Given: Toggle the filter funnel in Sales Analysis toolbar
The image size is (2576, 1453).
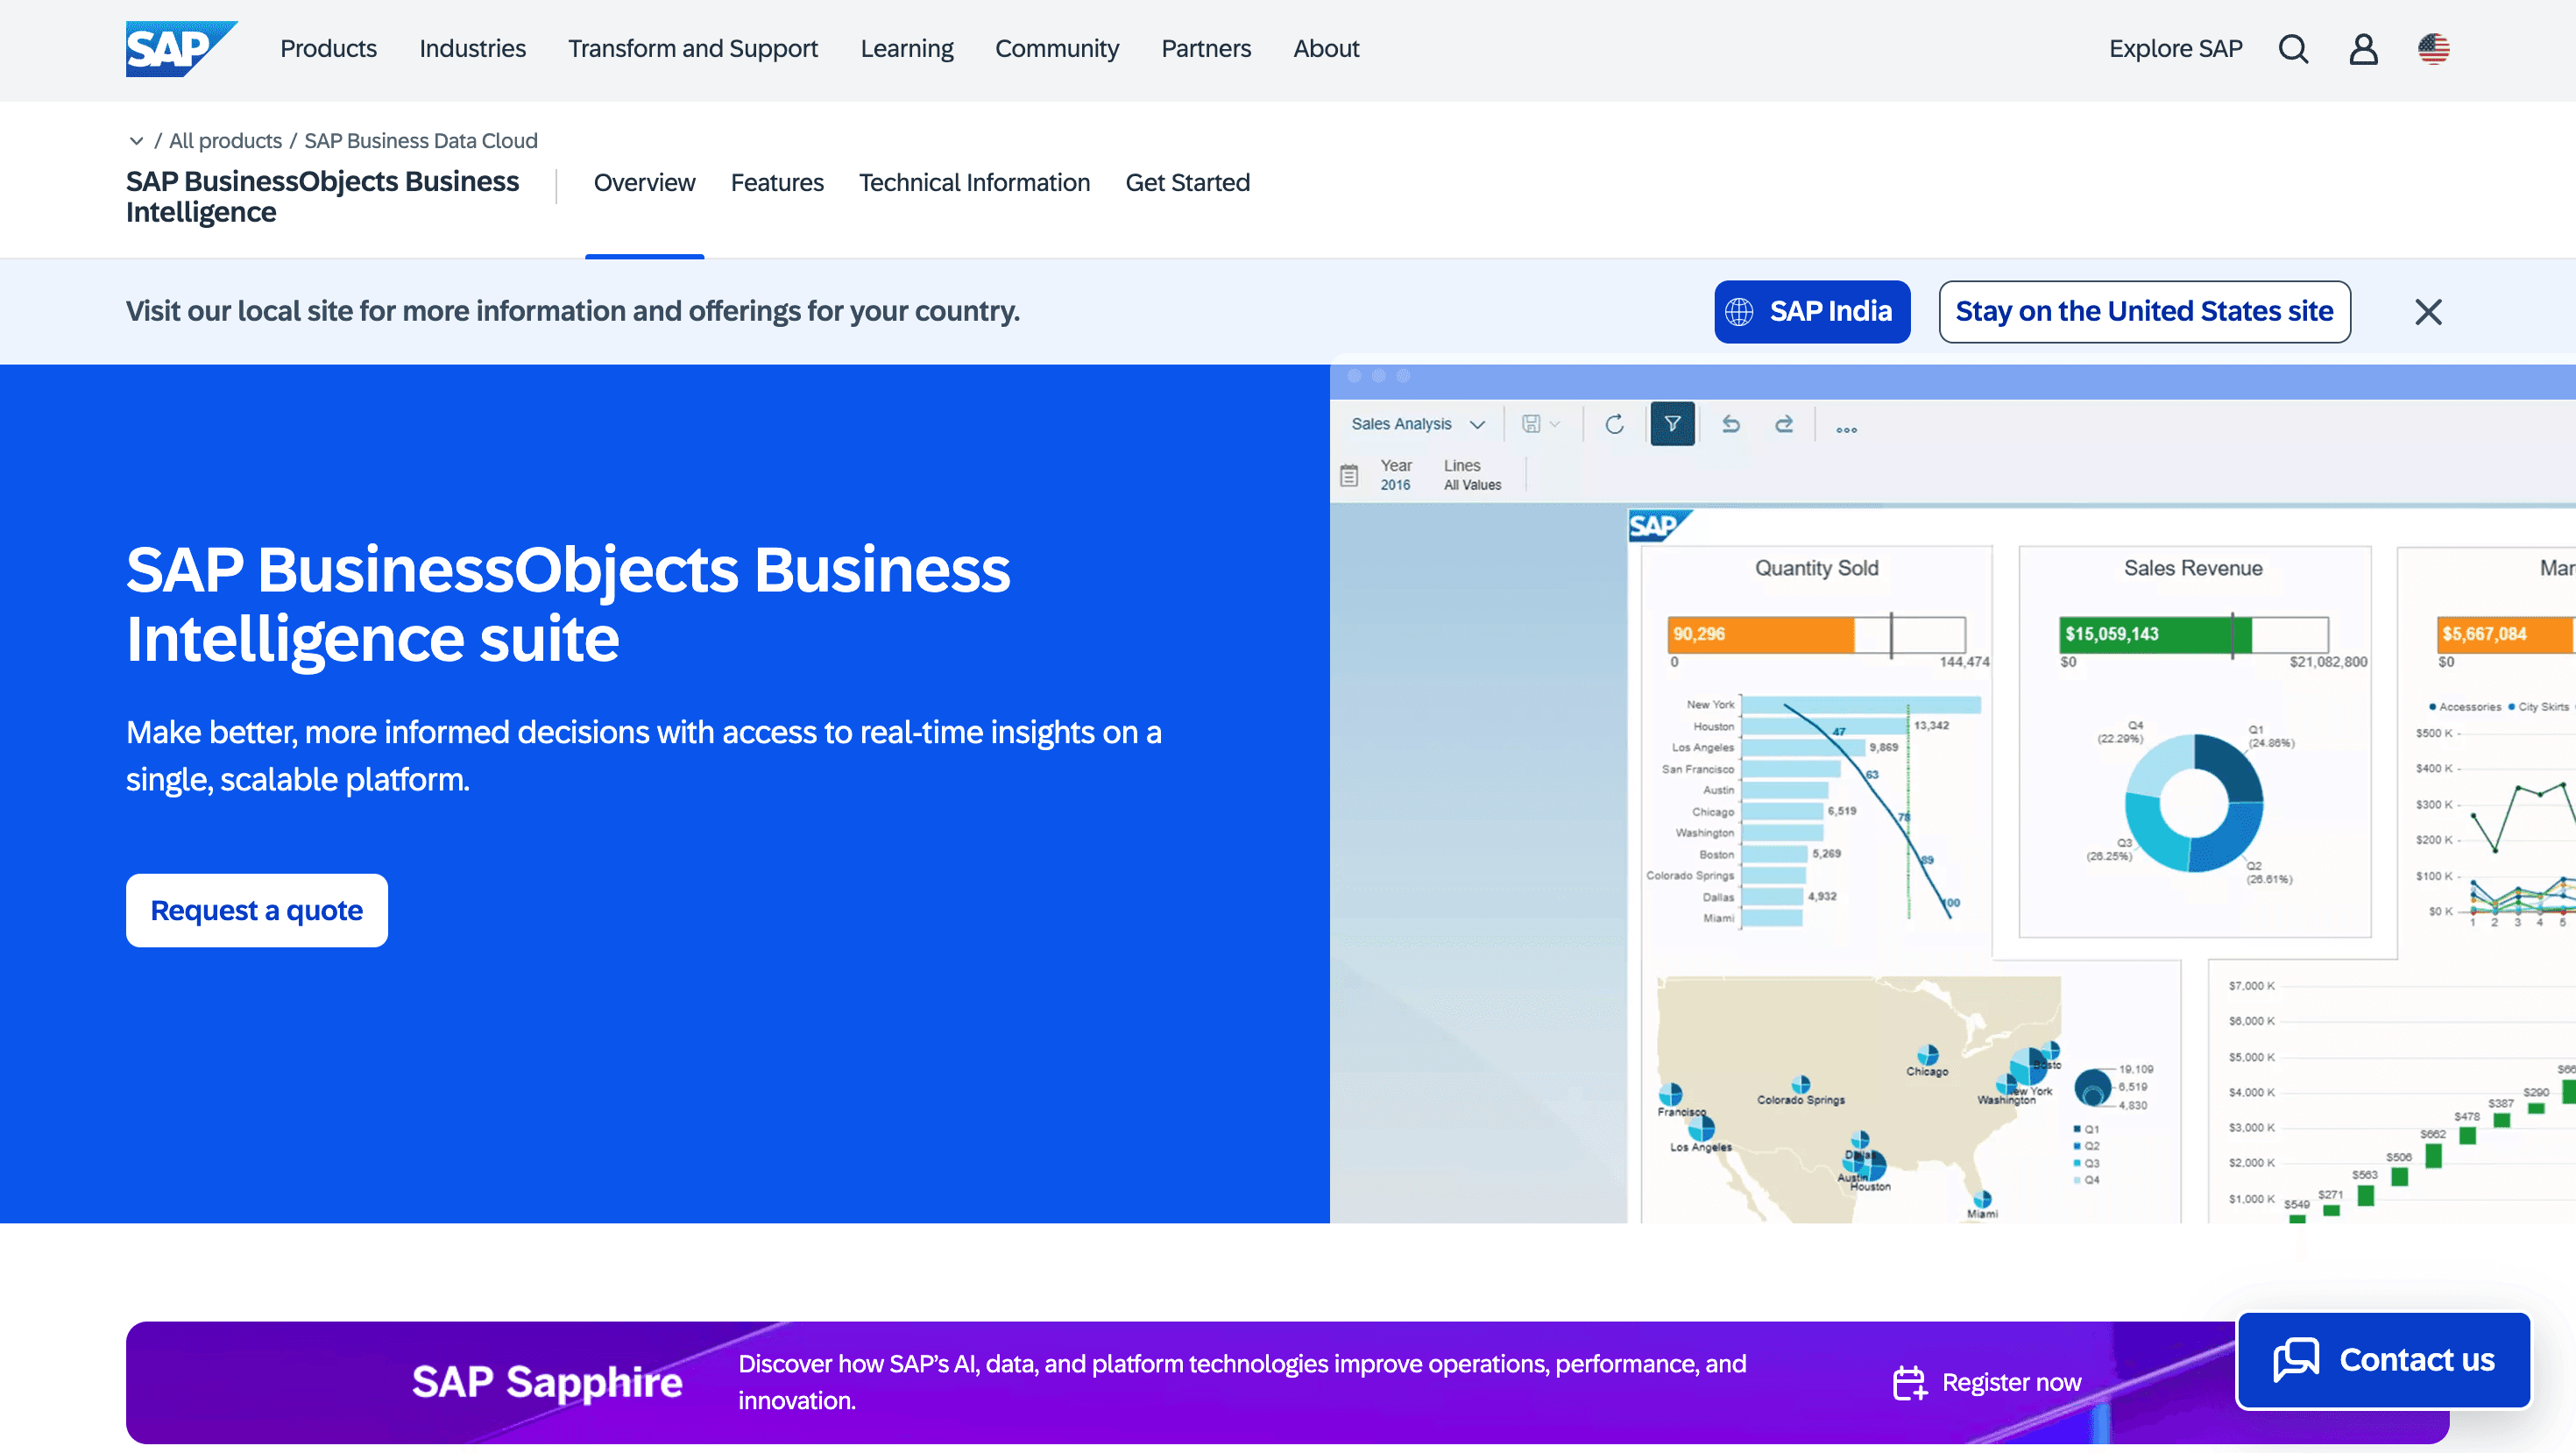Looking at the screenshot, I should point(1673,424).
